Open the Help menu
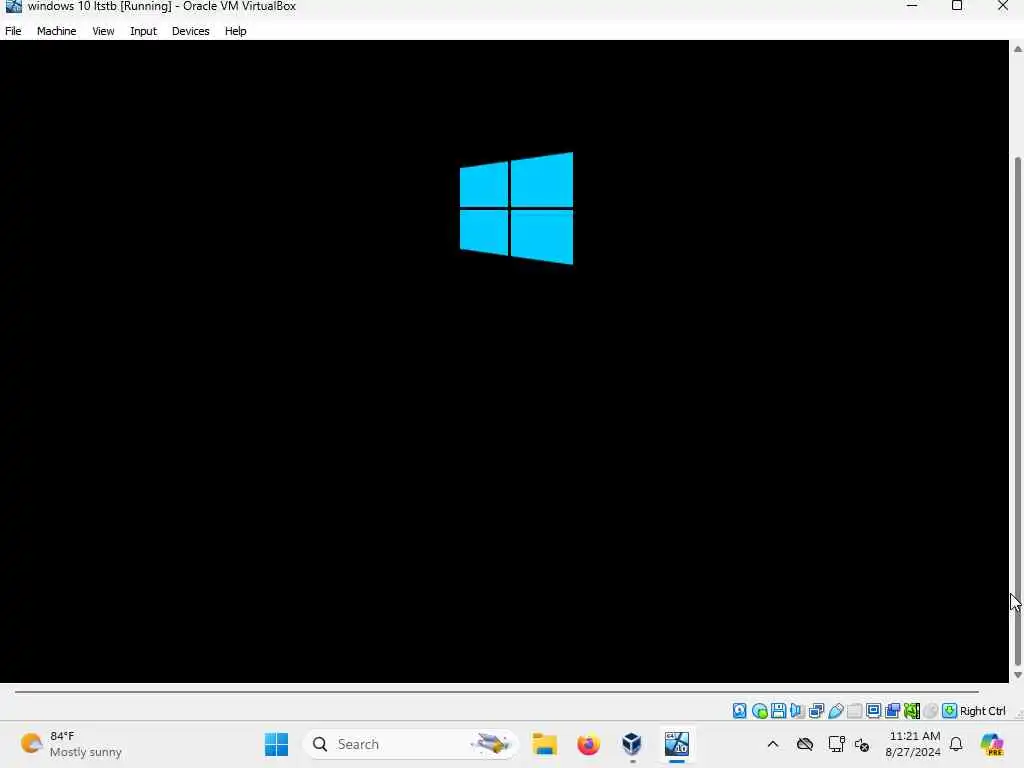The image size is (1024, 768). coord(235,31)
